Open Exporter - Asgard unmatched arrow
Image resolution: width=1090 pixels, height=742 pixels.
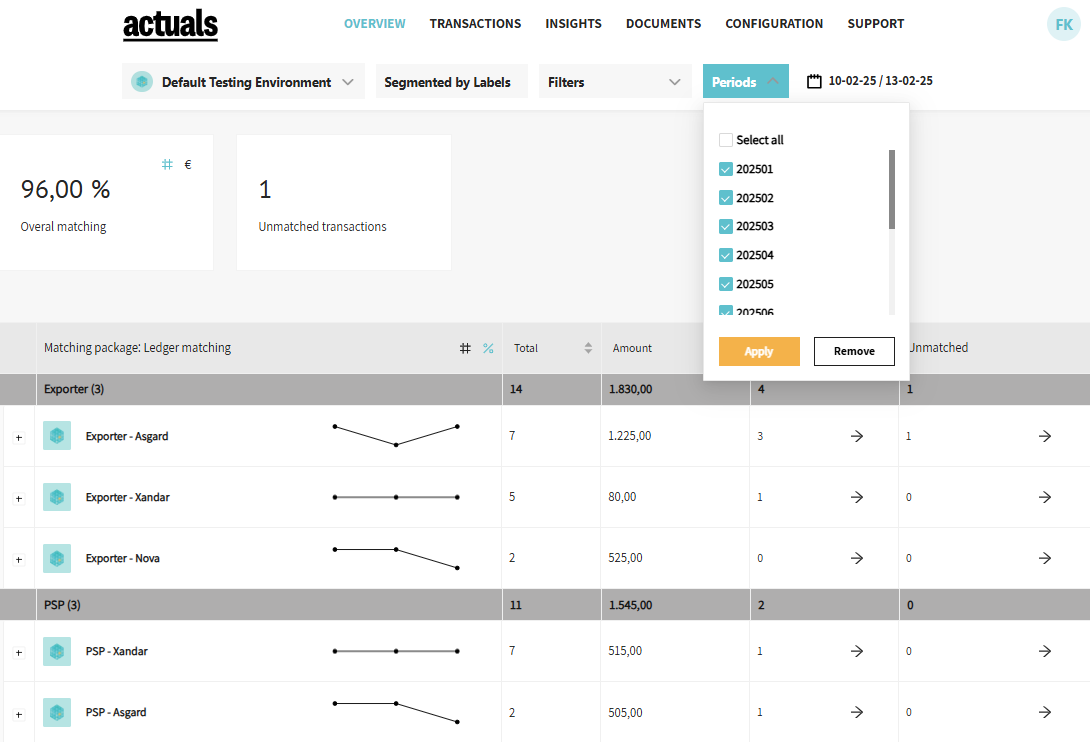click(1045, 436)
